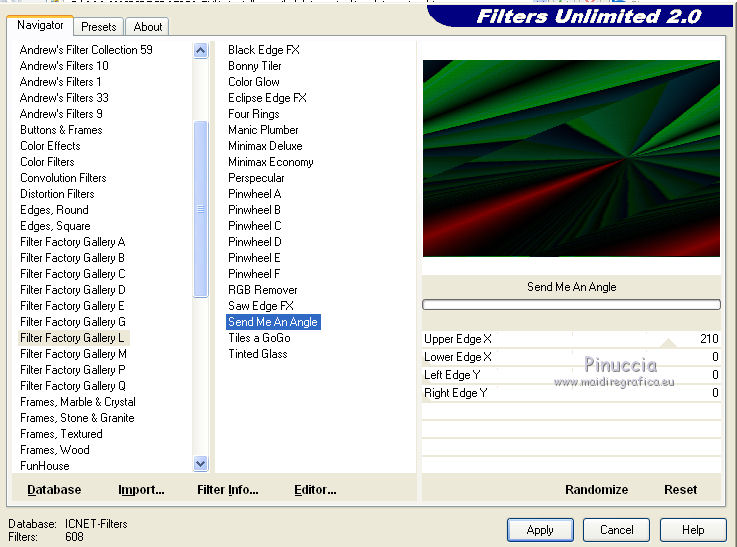
Task: Click the Left Edge Y slider
Action: [571, 375]
